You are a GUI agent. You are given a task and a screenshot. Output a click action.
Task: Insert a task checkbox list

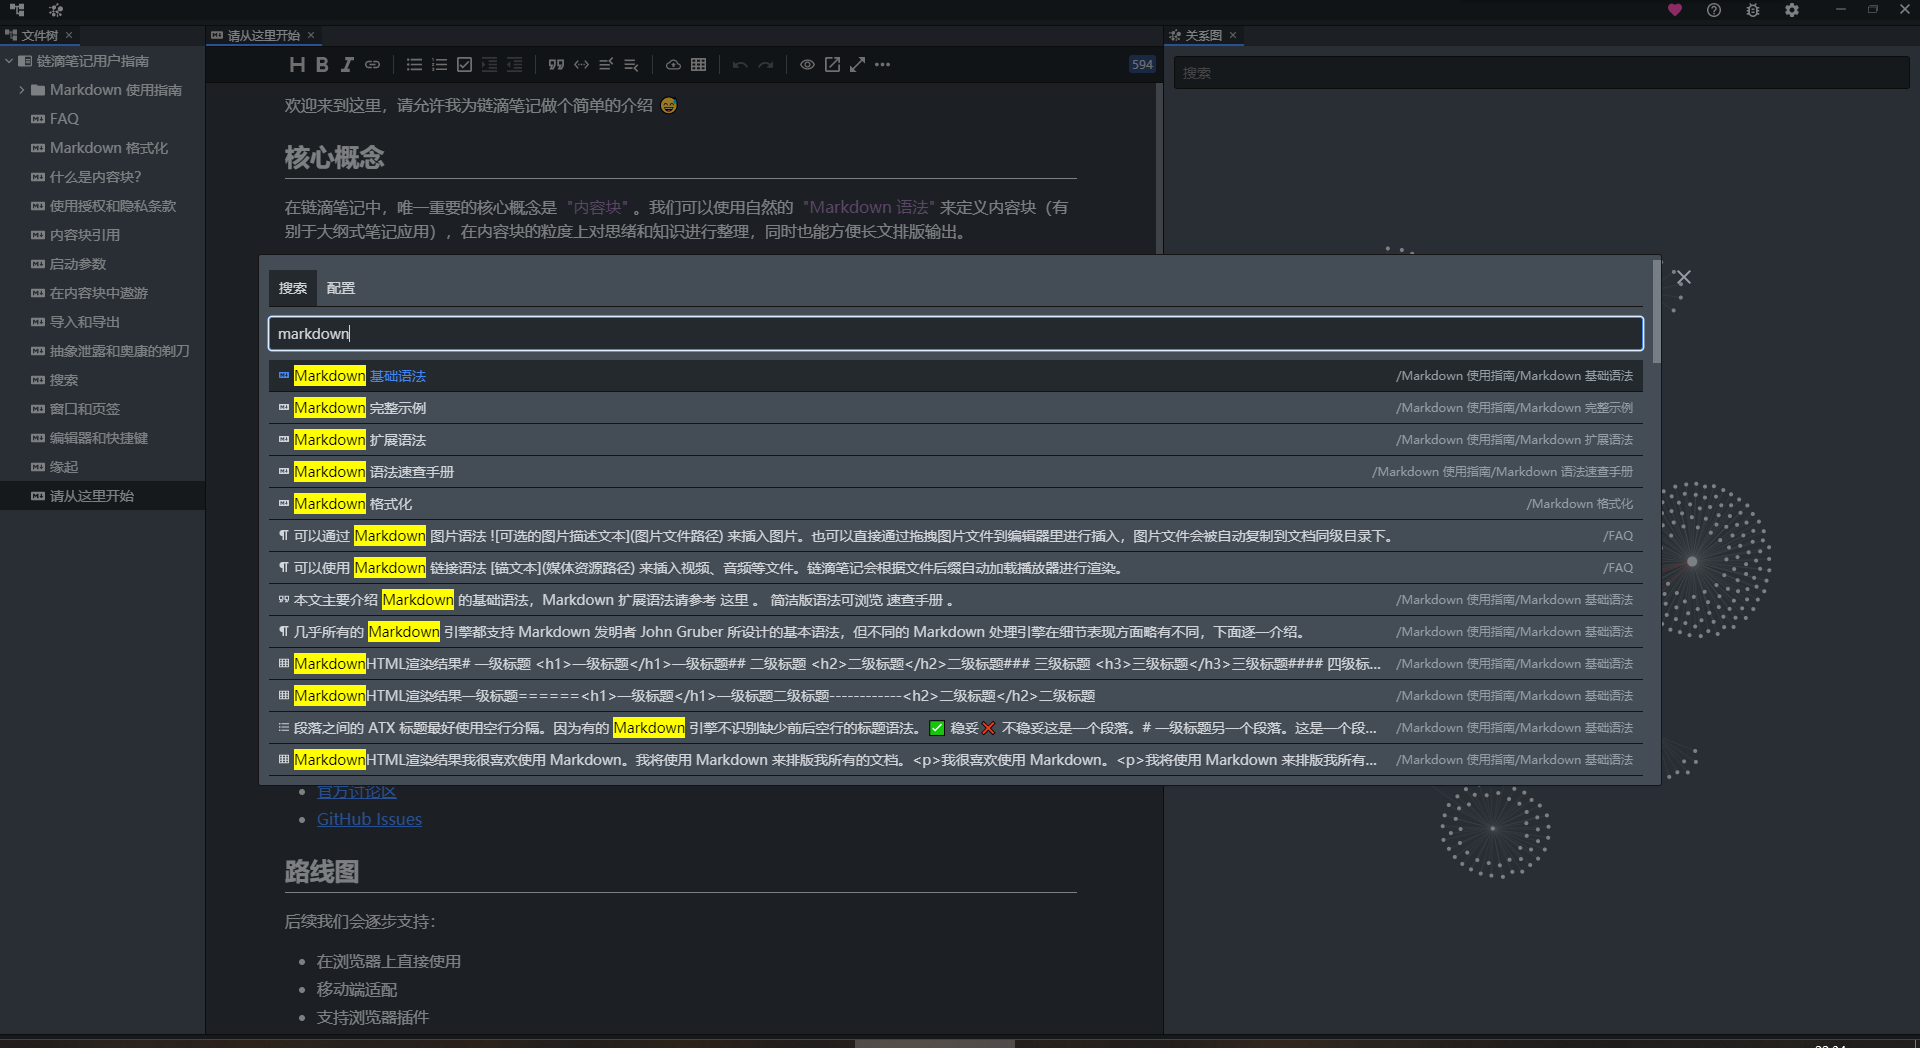click(x=464, y=65)
